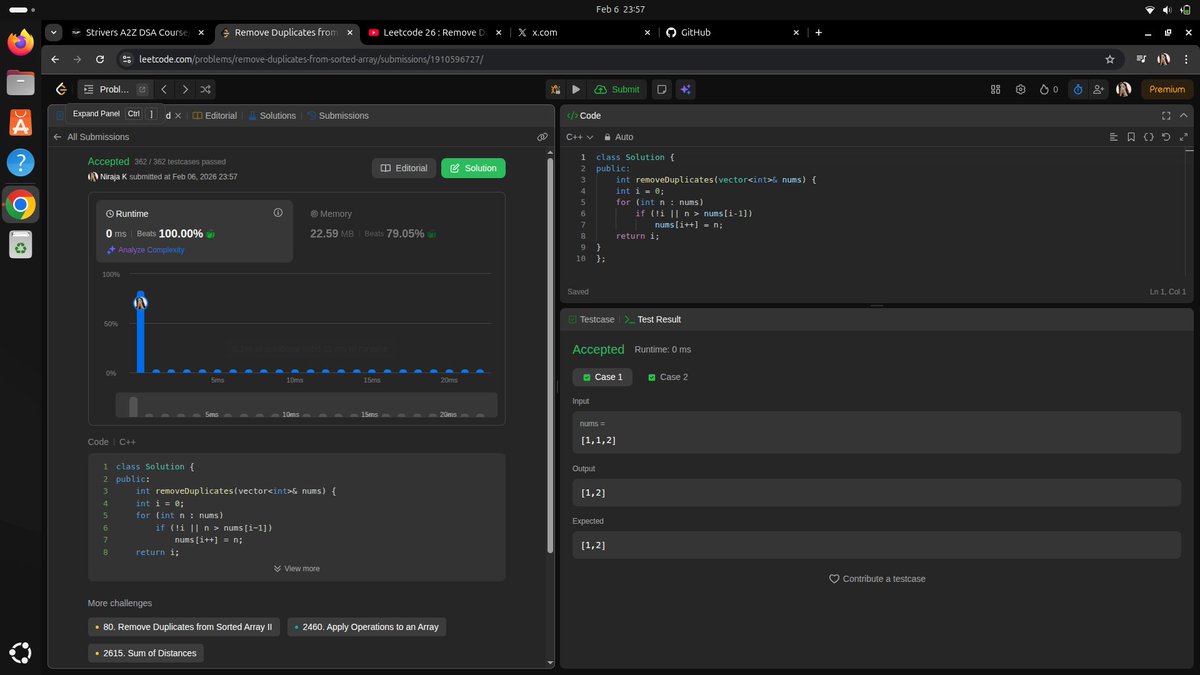Go back to All Submissions
This screenshot has height=675, width=1200.
(91, 137)
